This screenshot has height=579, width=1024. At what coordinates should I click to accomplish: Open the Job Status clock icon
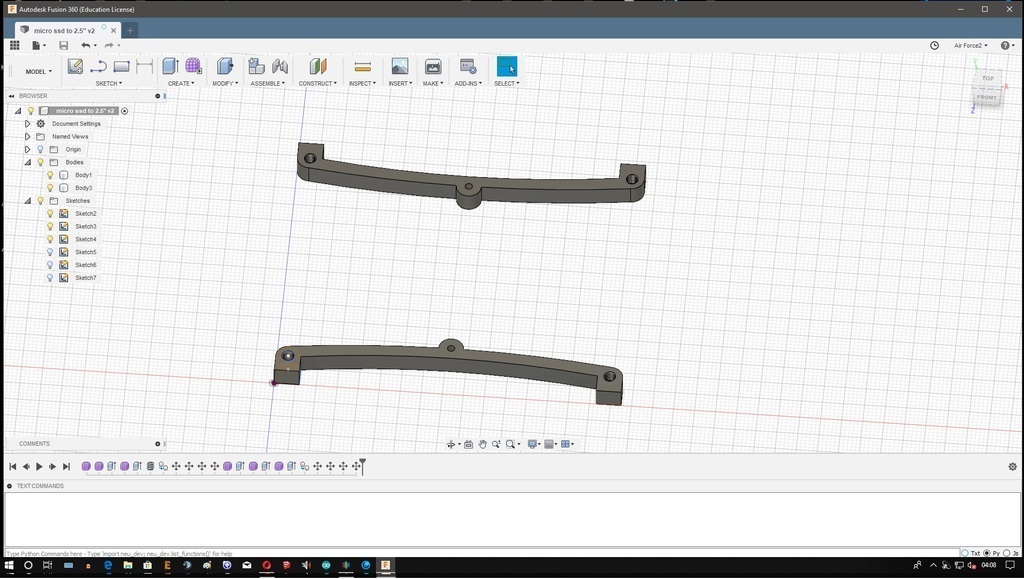click(x=934, y=45)
